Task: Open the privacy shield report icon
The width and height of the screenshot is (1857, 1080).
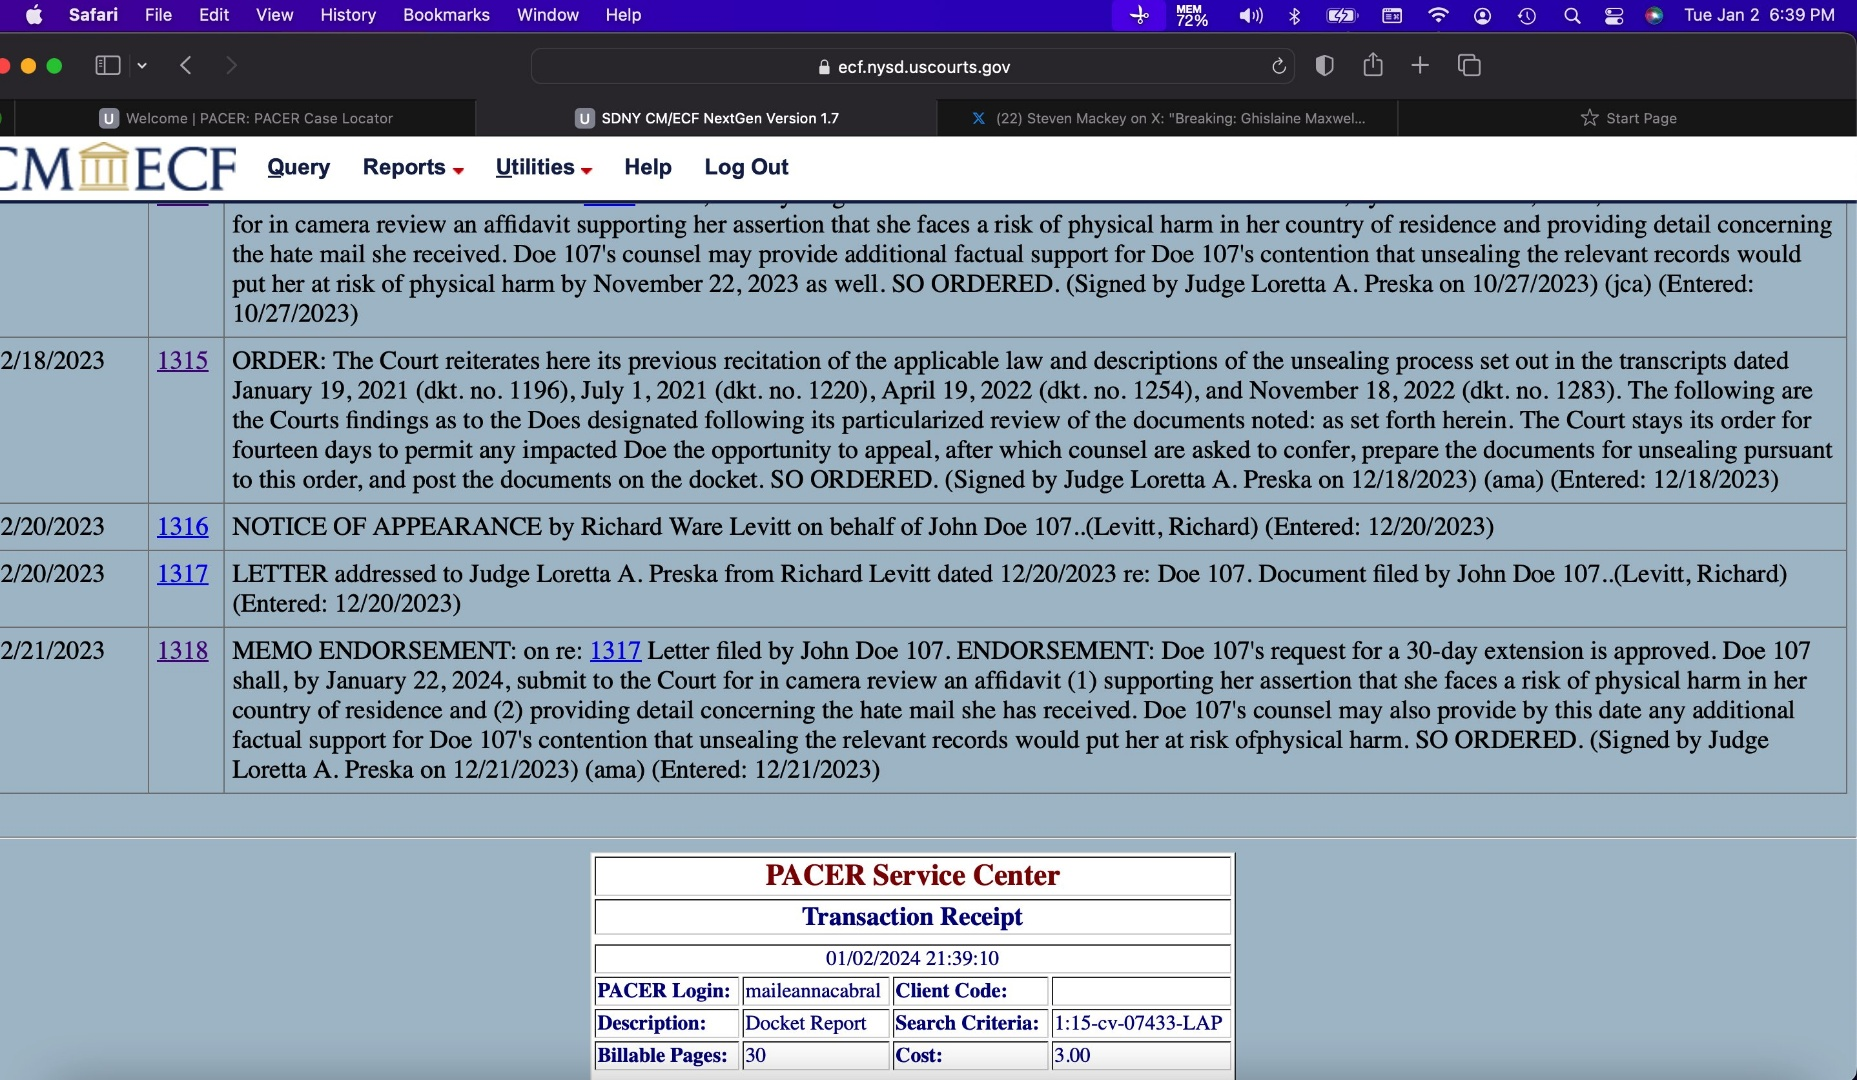Action: click(x=1324, y=65)
